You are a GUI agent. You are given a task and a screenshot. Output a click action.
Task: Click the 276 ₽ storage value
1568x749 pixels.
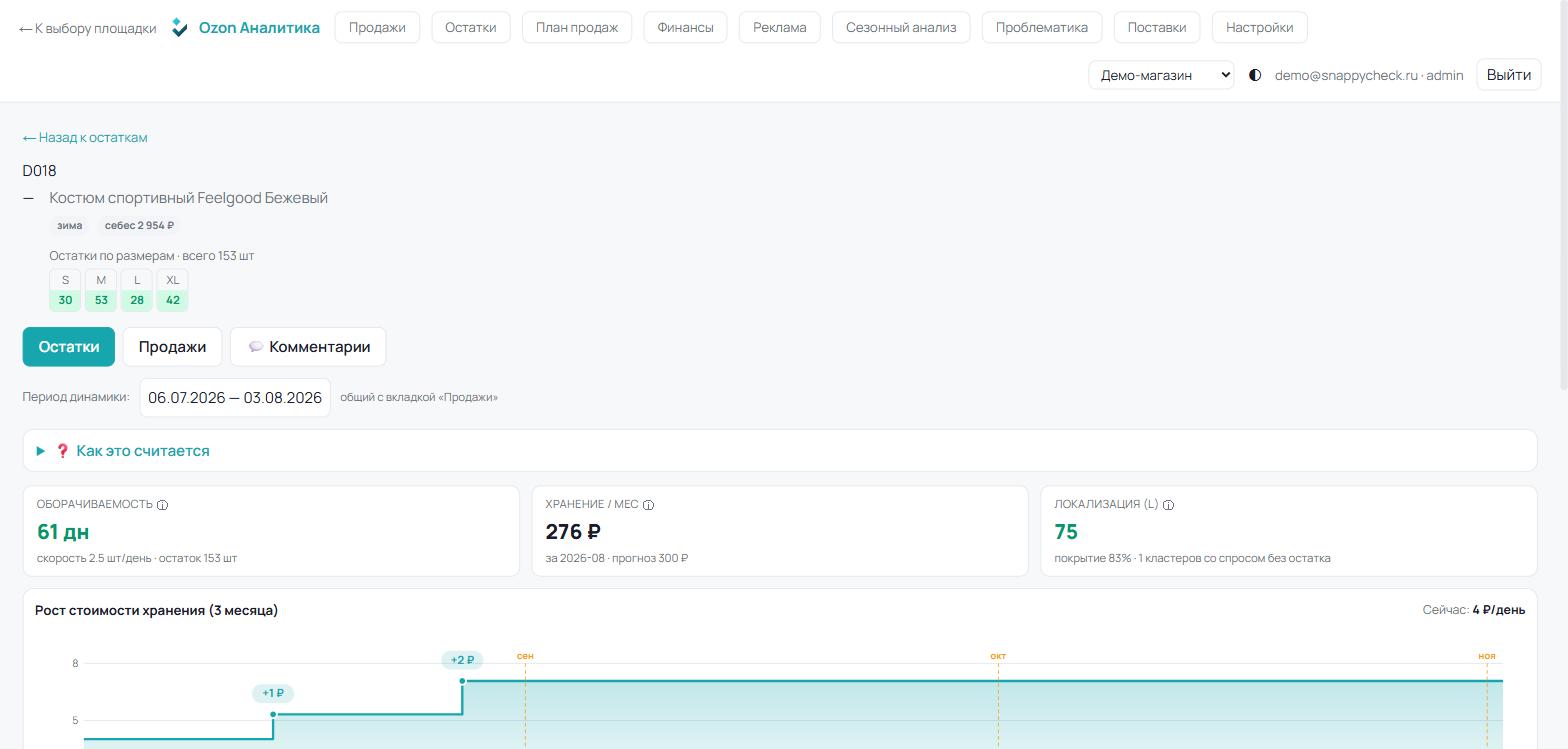coord(573,532)
